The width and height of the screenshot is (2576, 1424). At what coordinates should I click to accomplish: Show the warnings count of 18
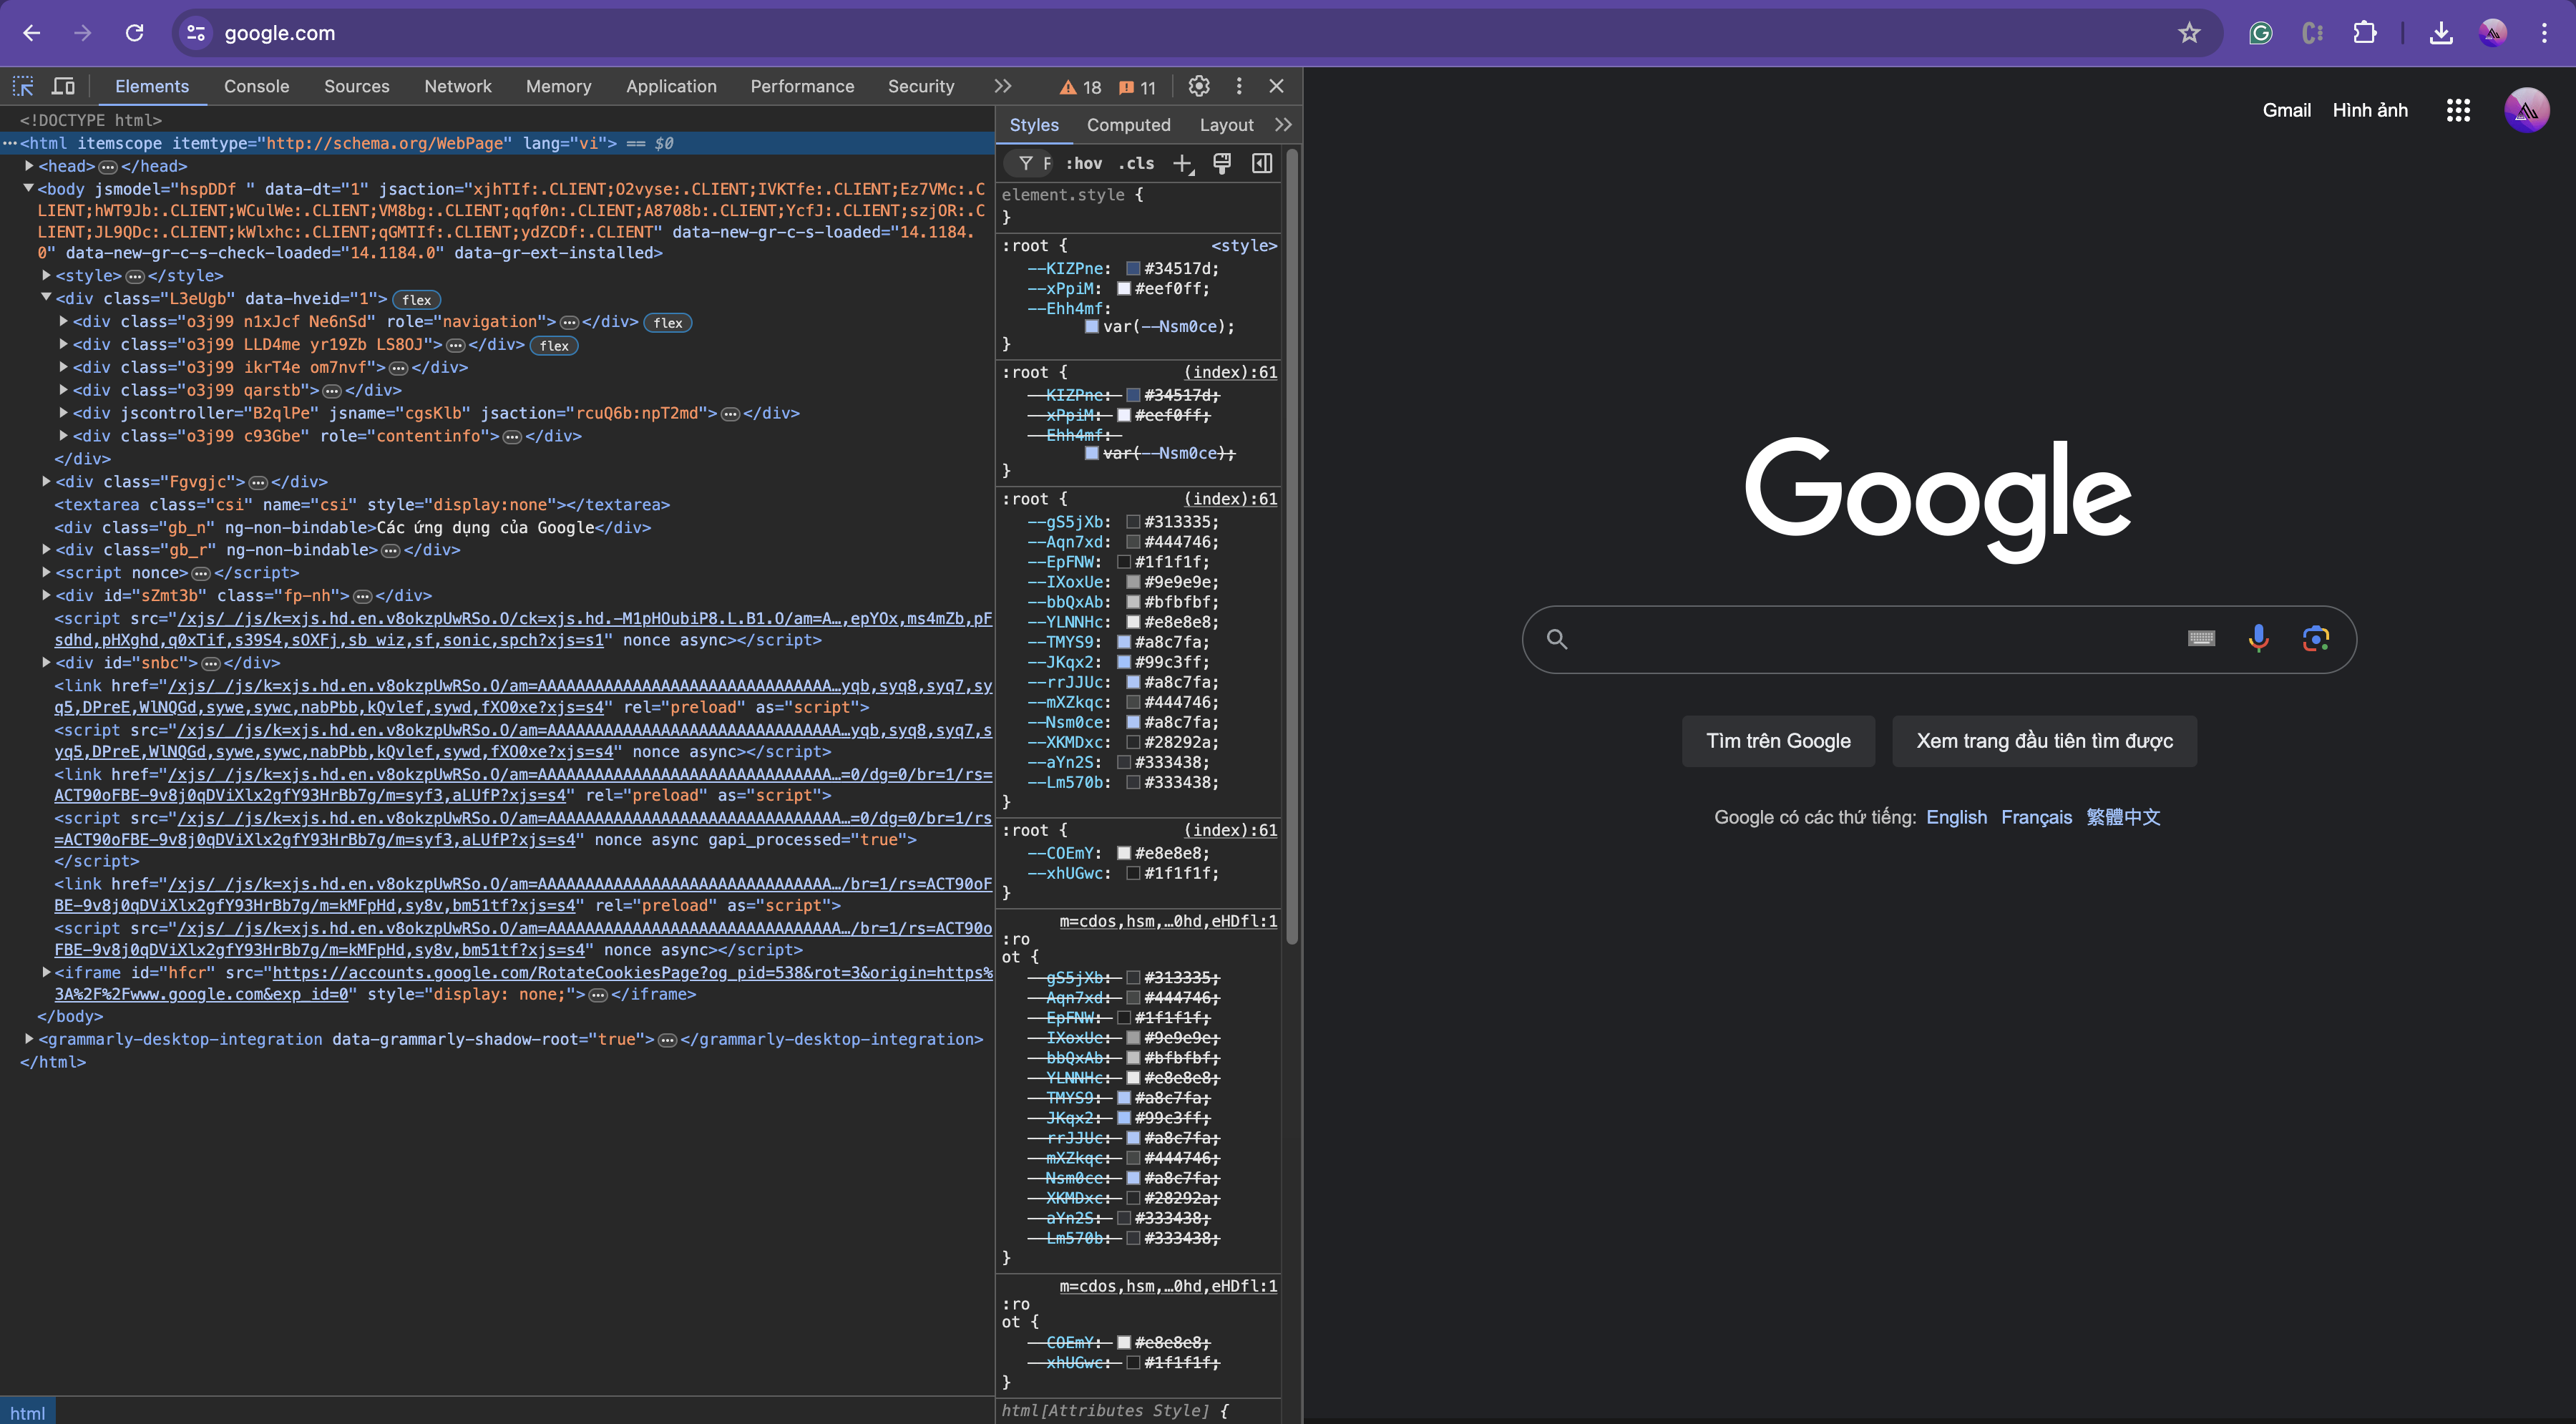click(x=1081, y=87)
